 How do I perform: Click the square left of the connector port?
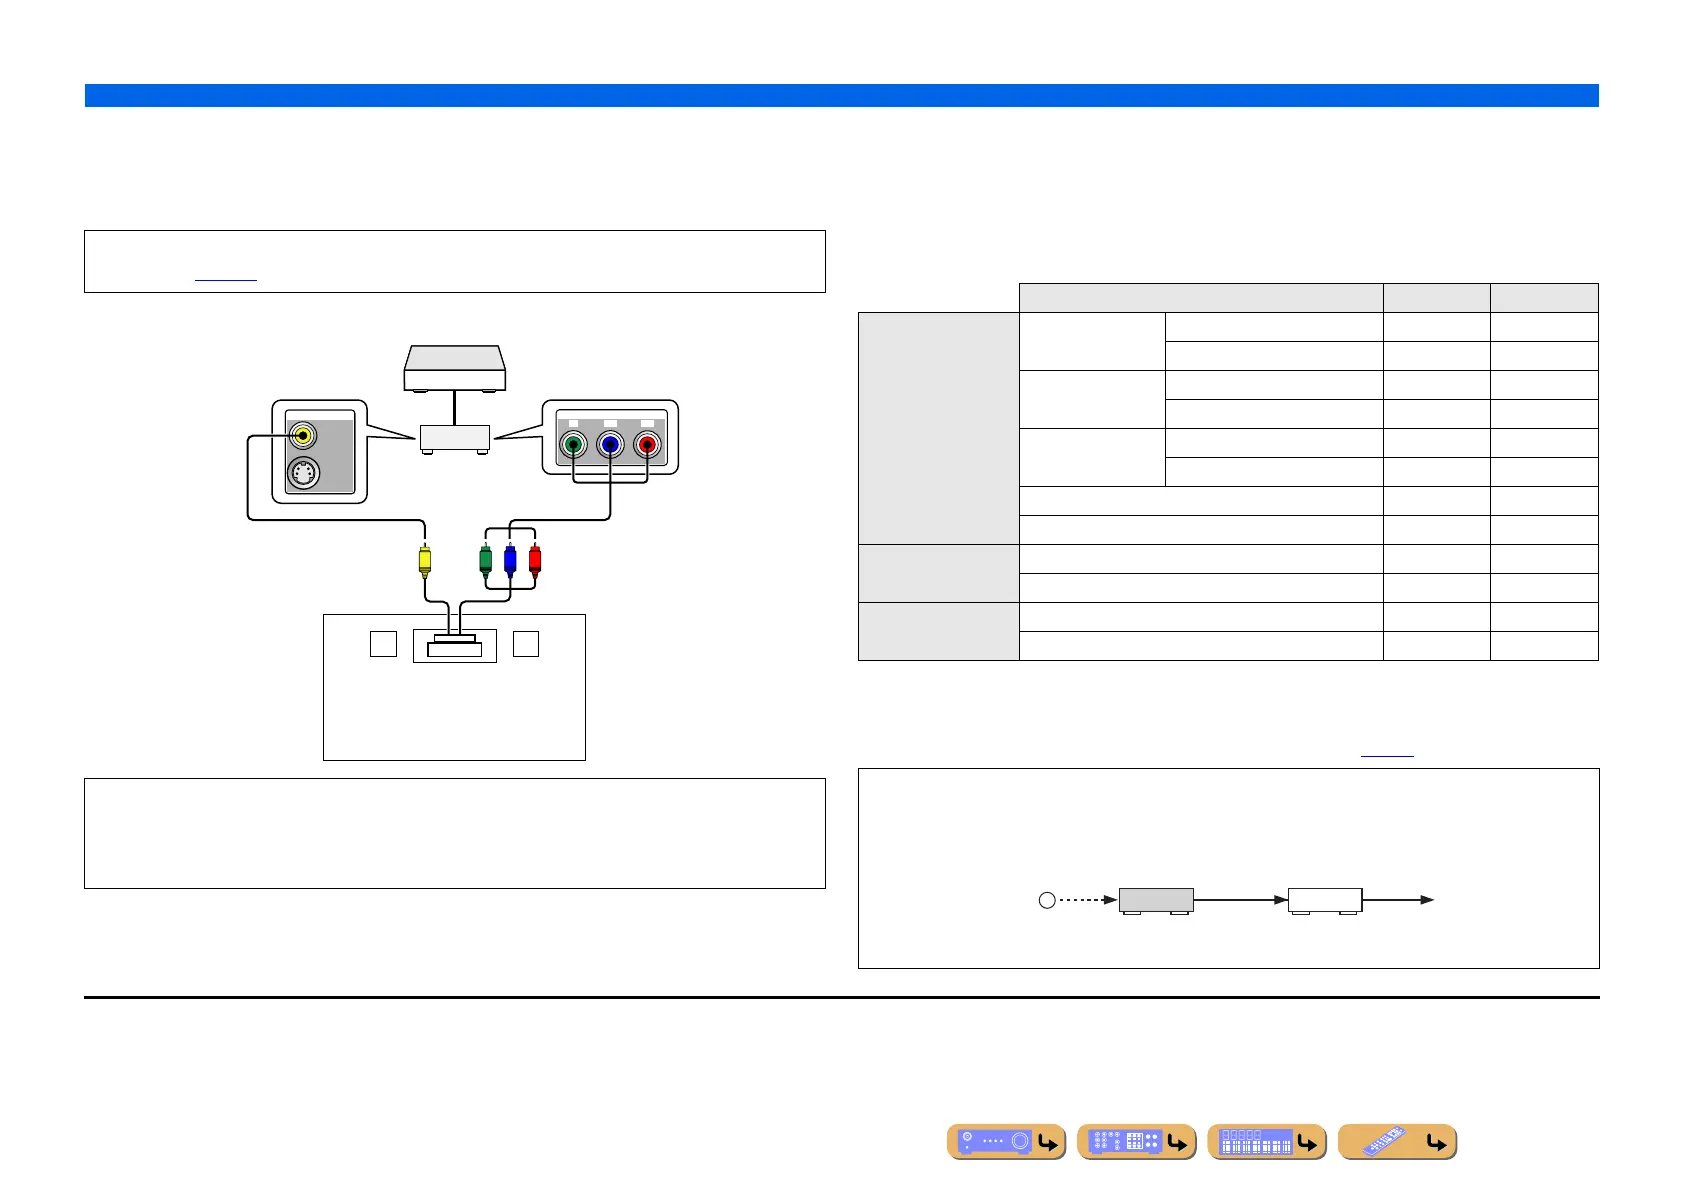[x=384, y=644]
